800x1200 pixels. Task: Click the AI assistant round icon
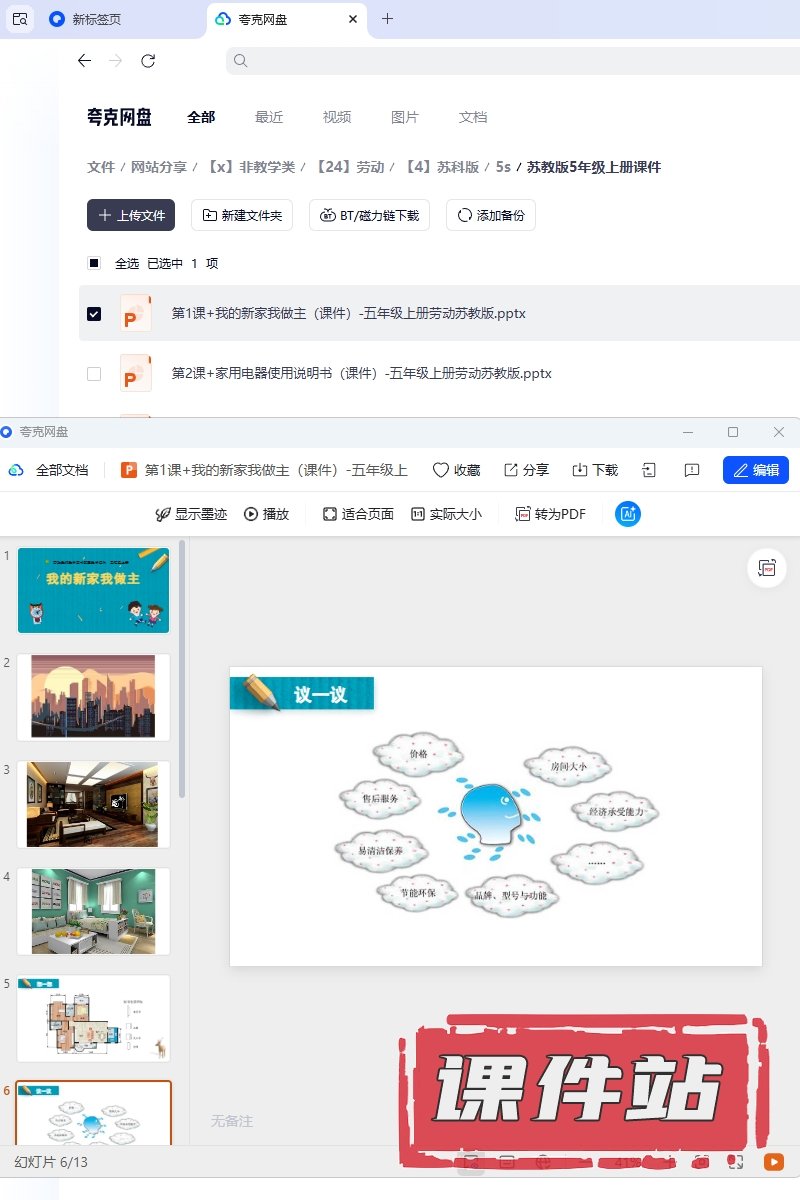628,514
